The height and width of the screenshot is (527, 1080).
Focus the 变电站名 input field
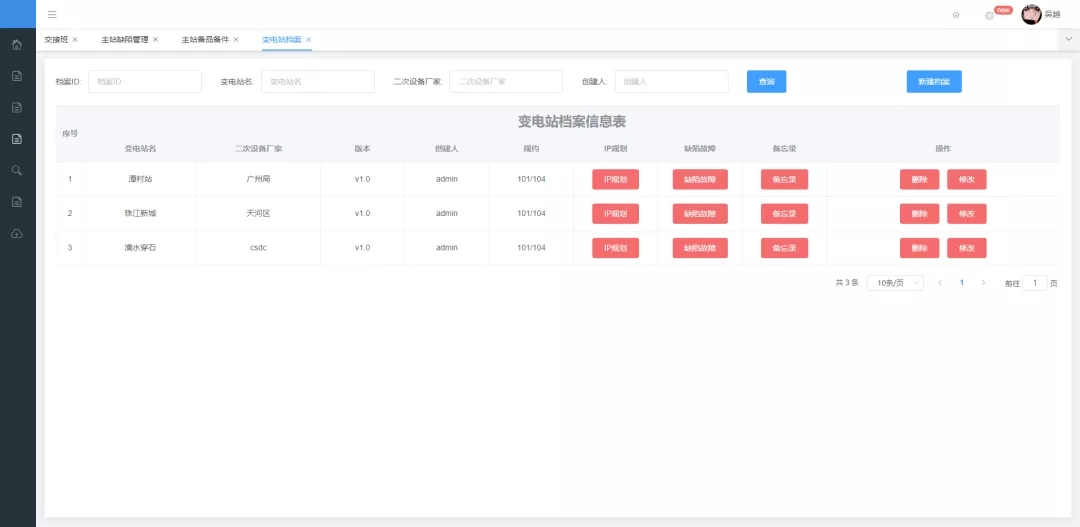[x=318, y=82]
